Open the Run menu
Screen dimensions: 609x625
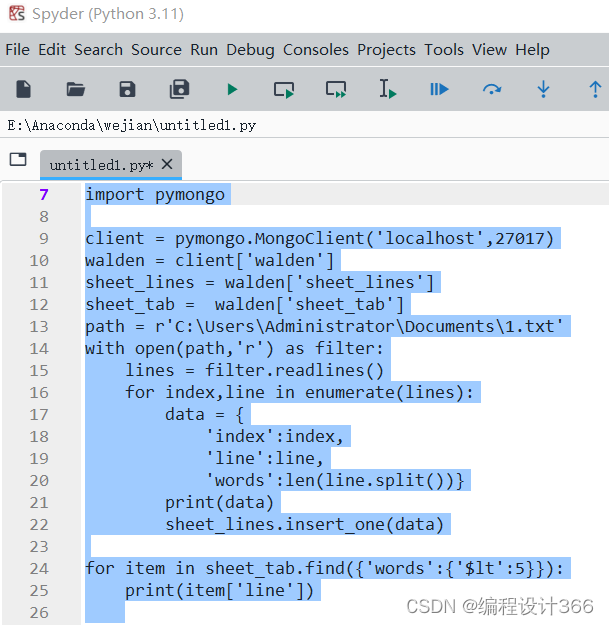click(204, 50)
